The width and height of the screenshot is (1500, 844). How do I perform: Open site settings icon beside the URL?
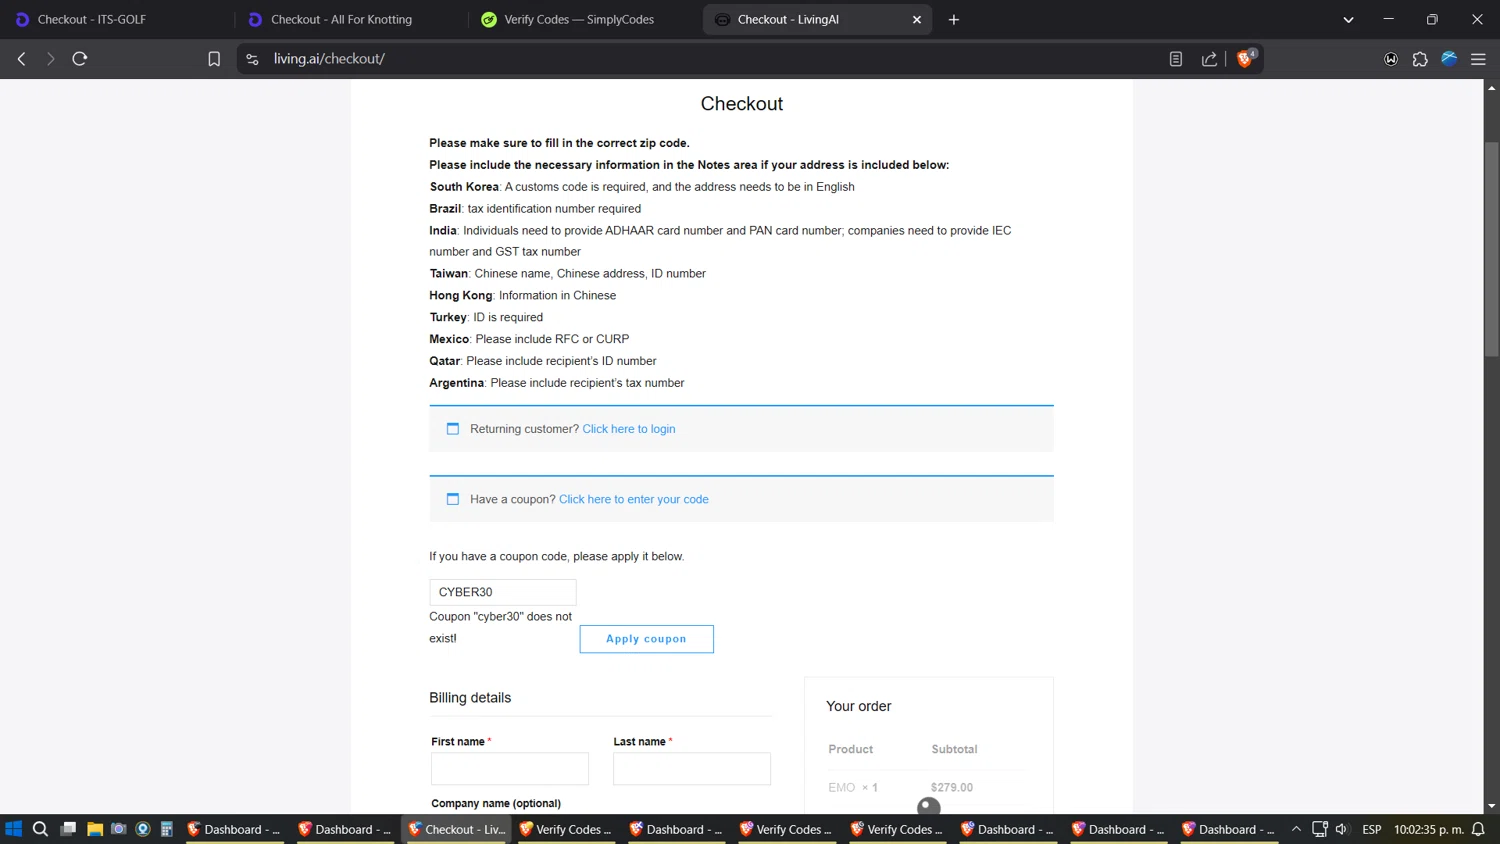(252, 59)
